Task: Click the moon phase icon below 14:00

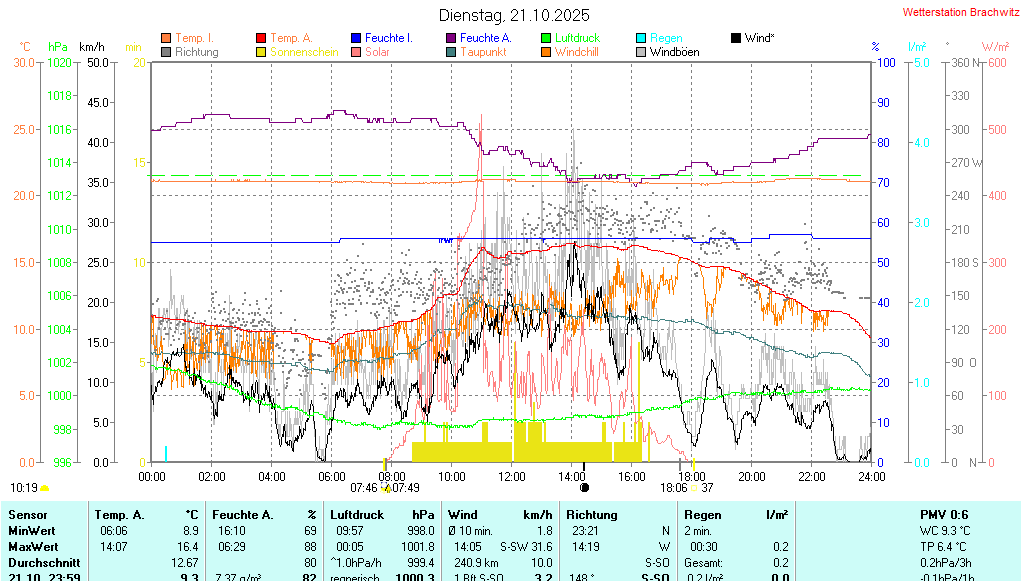Action: tap(585, 488)
